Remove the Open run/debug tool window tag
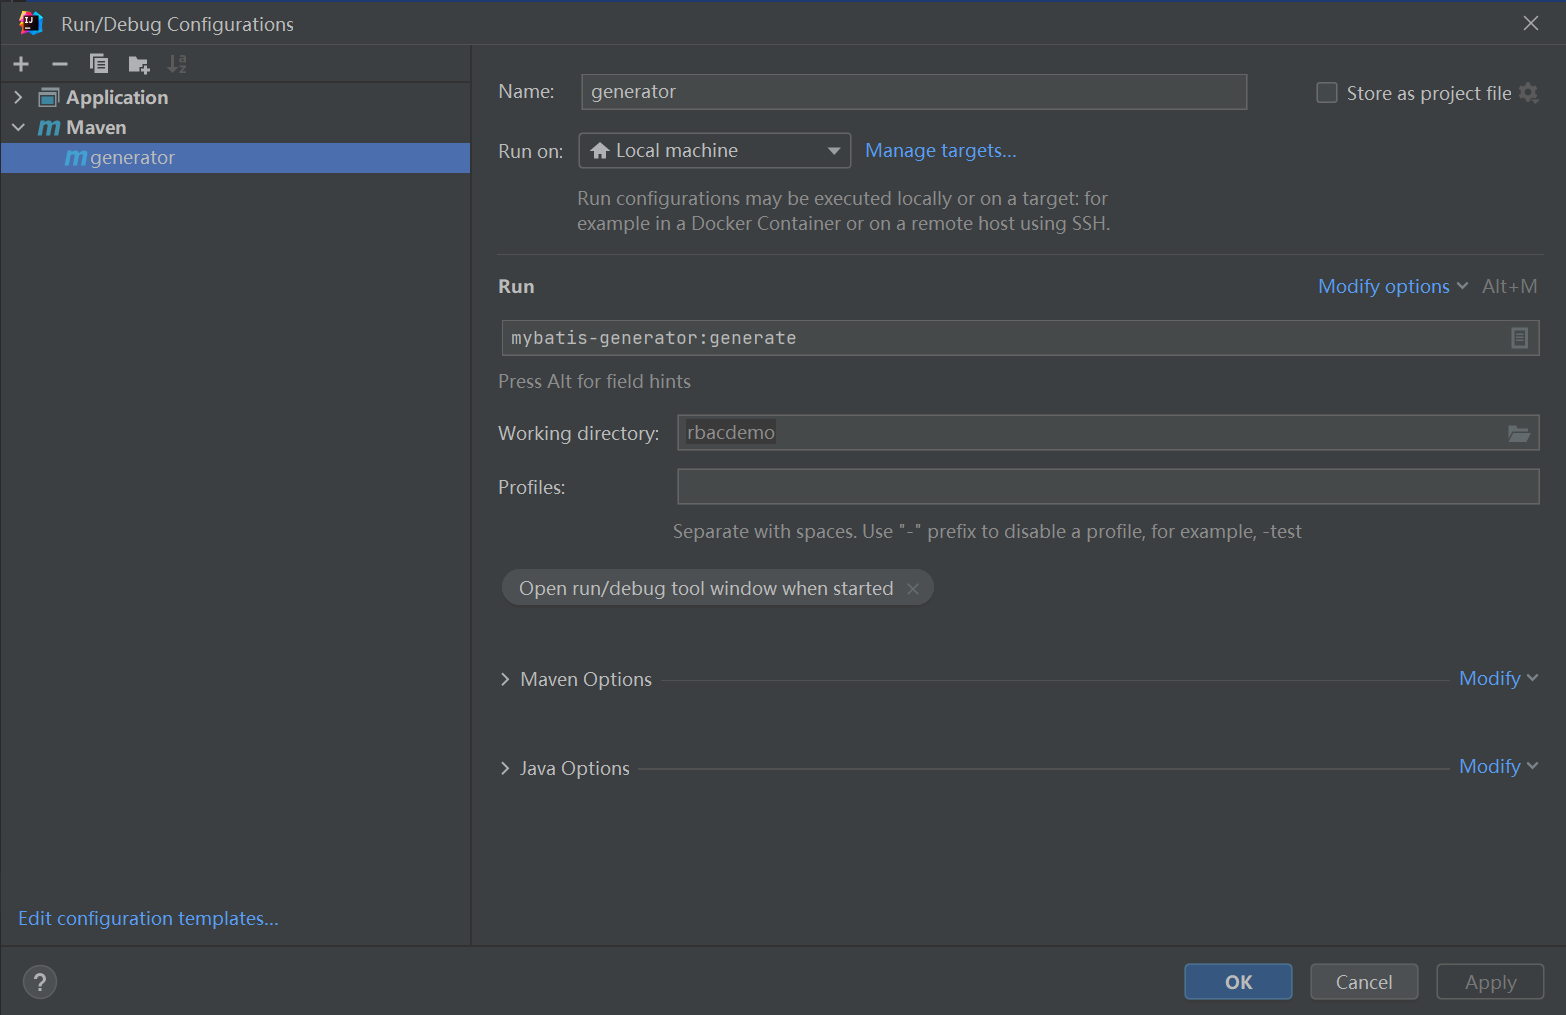The image size is (1566, 1015). tap(913, 589)
